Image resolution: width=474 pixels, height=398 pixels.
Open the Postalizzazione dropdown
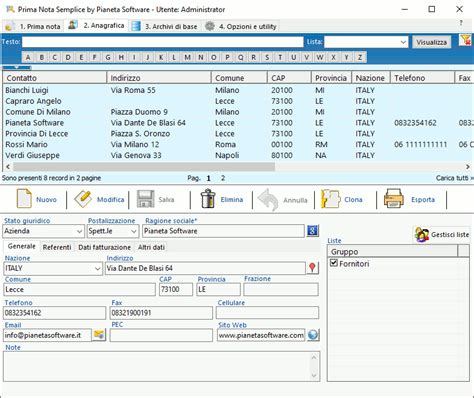[x=134, y=231]
